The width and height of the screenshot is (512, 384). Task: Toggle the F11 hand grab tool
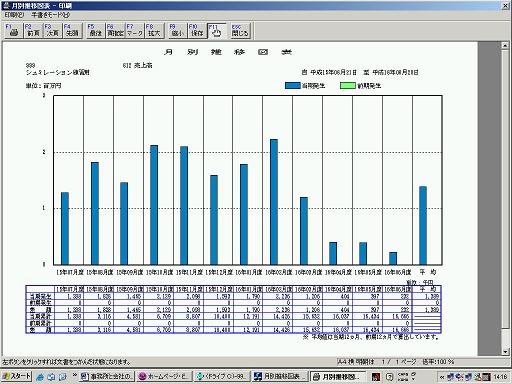click(216, 31)
